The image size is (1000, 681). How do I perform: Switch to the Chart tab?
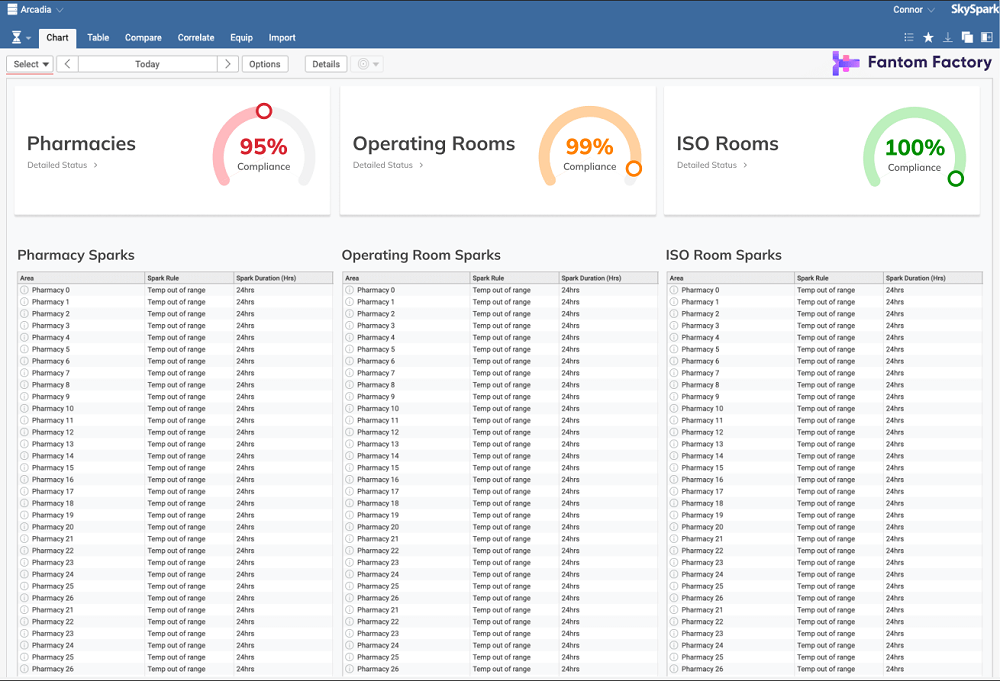click(x=57, y=38)
